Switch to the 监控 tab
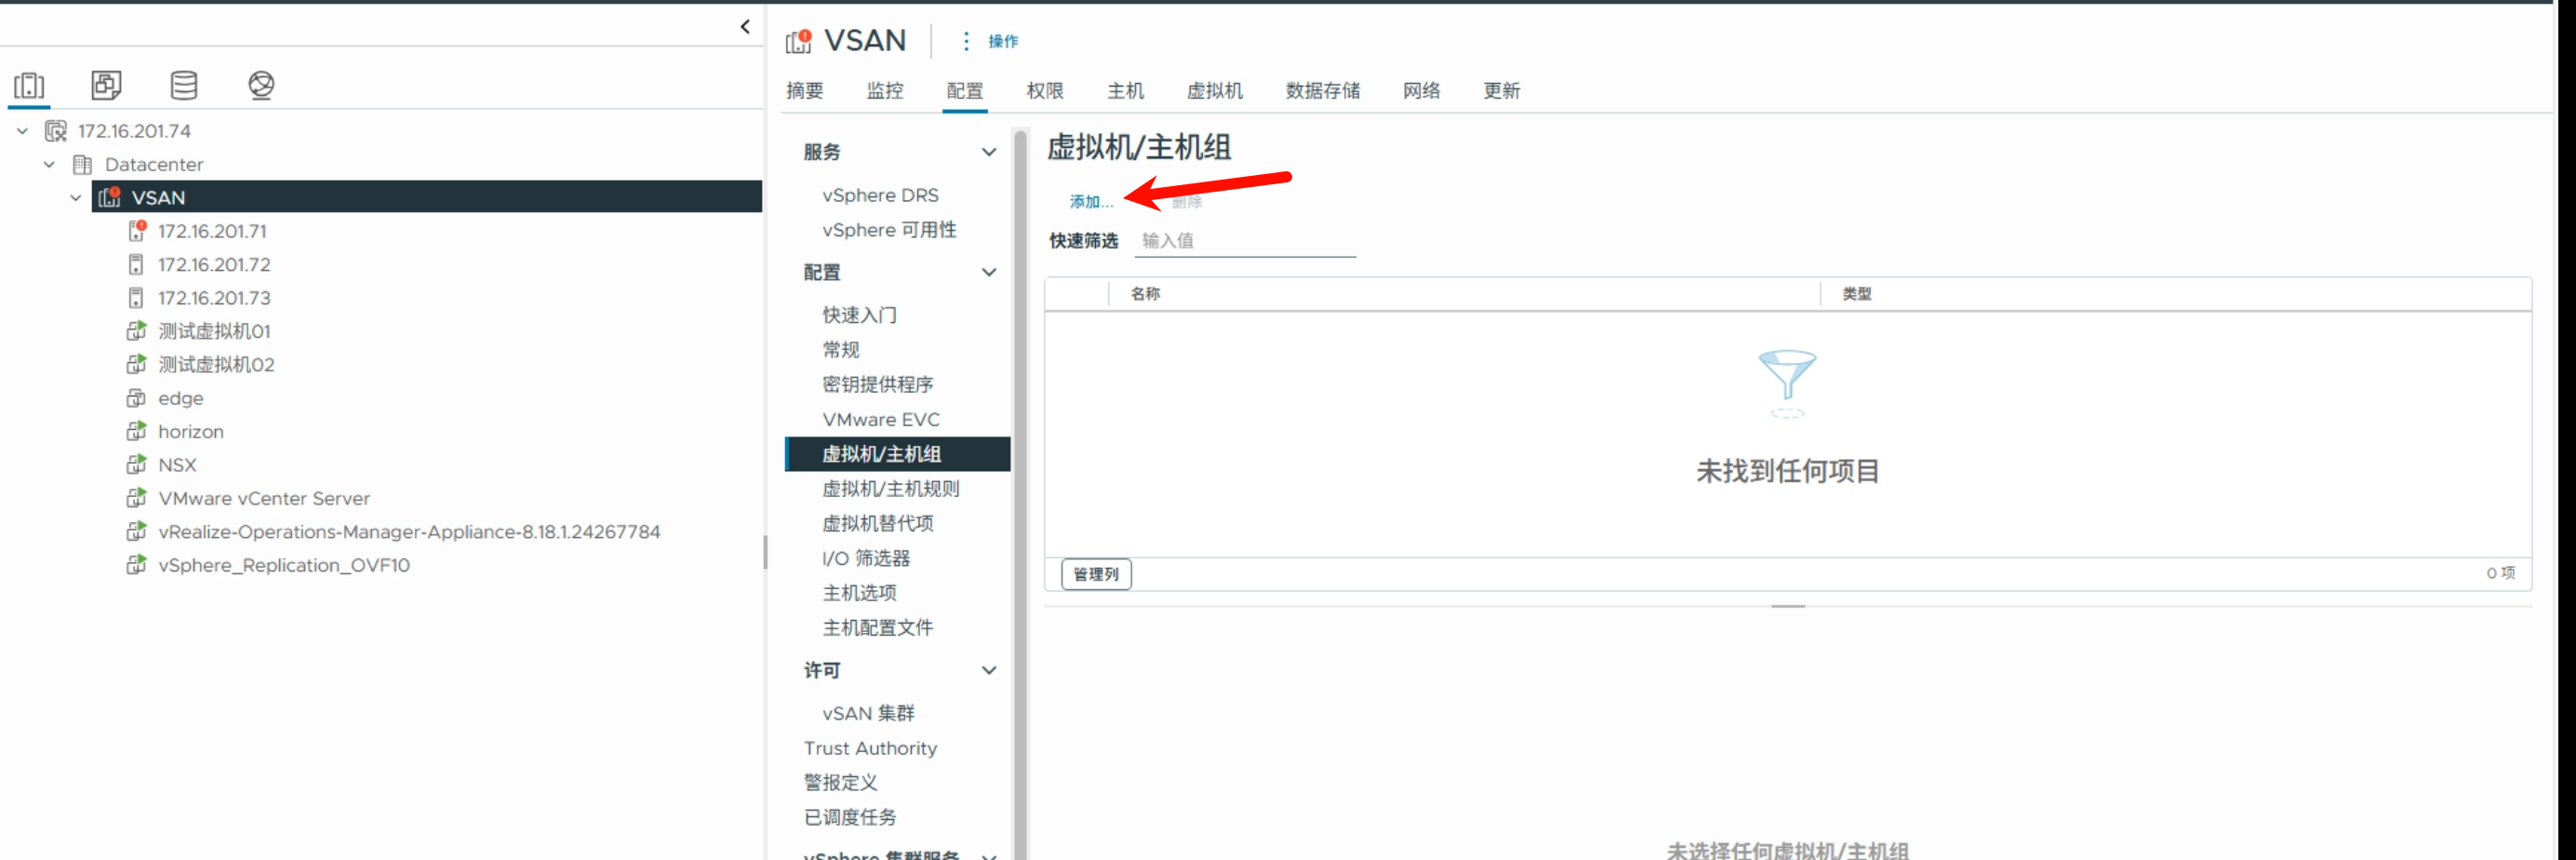The image size is (2576, 860). (884, 91)
